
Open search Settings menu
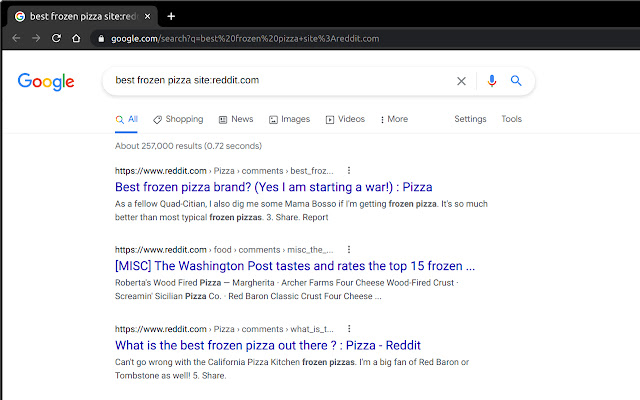(x=470, y=119)
